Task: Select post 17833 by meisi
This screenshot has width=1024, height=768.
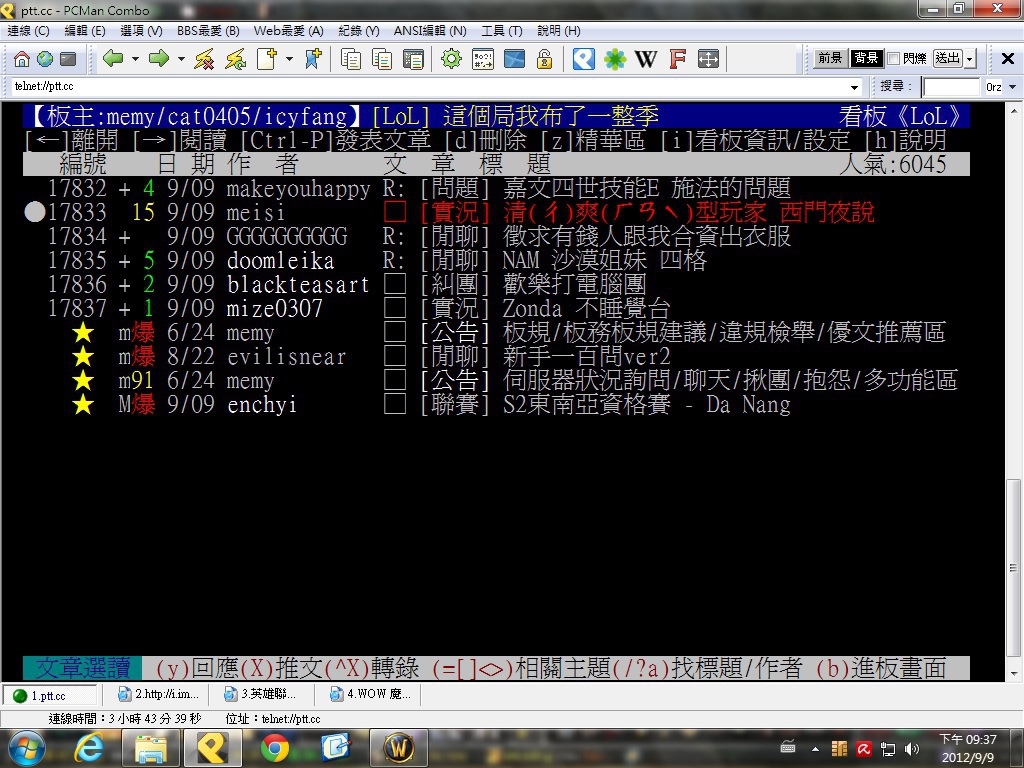Action: click(496, 212)
